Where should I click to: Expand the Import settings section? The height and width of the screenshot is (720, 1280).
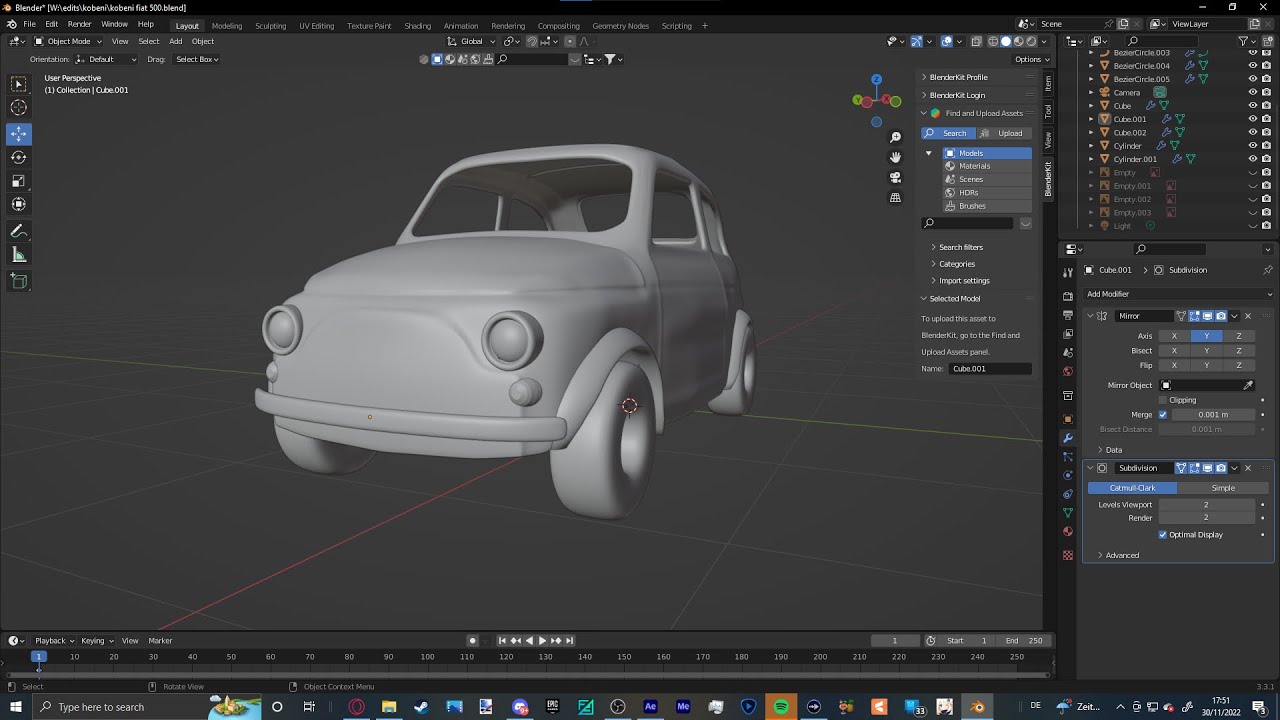click(x=964, y=281)
